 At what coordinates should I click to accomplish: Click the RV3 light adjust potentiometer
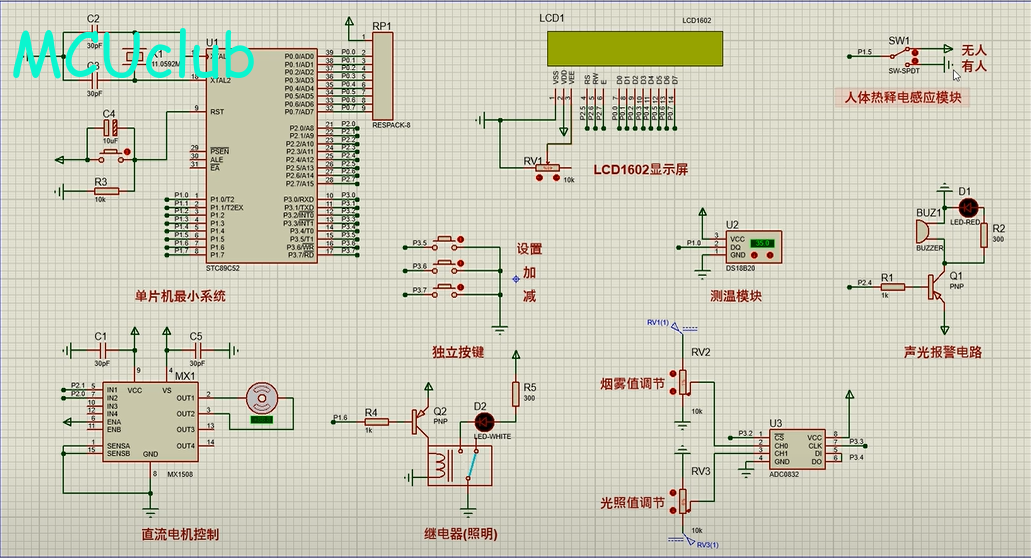(685, 497)
